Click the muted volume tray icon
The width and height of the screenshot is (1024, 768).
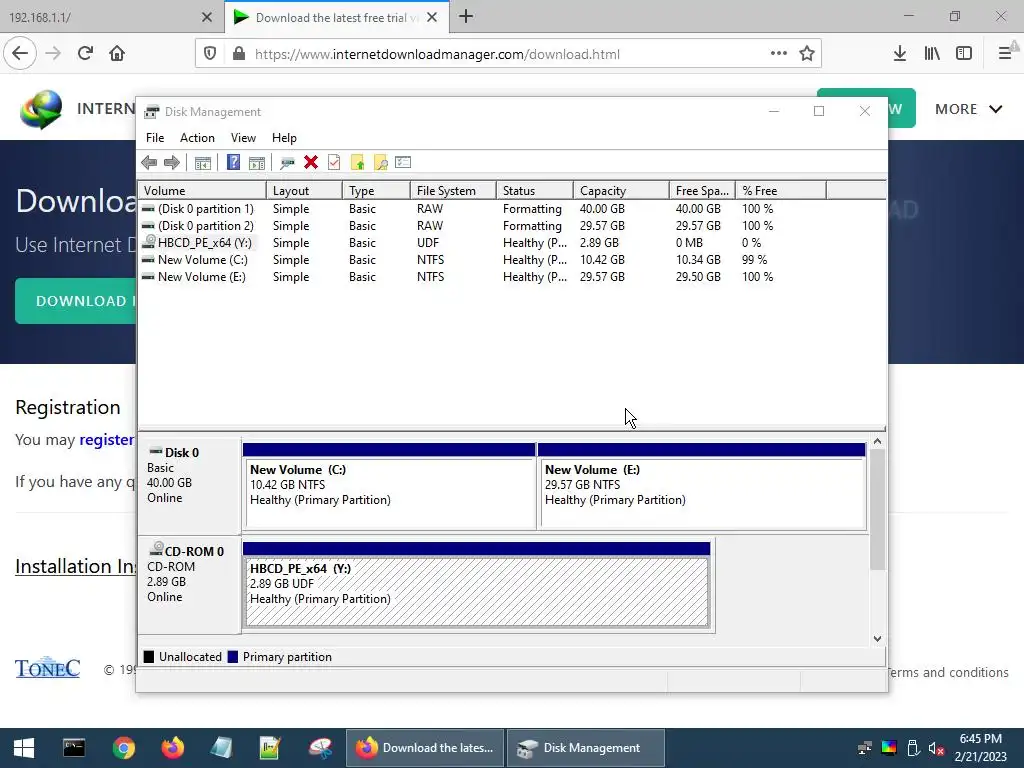click(x=936, y=748)
